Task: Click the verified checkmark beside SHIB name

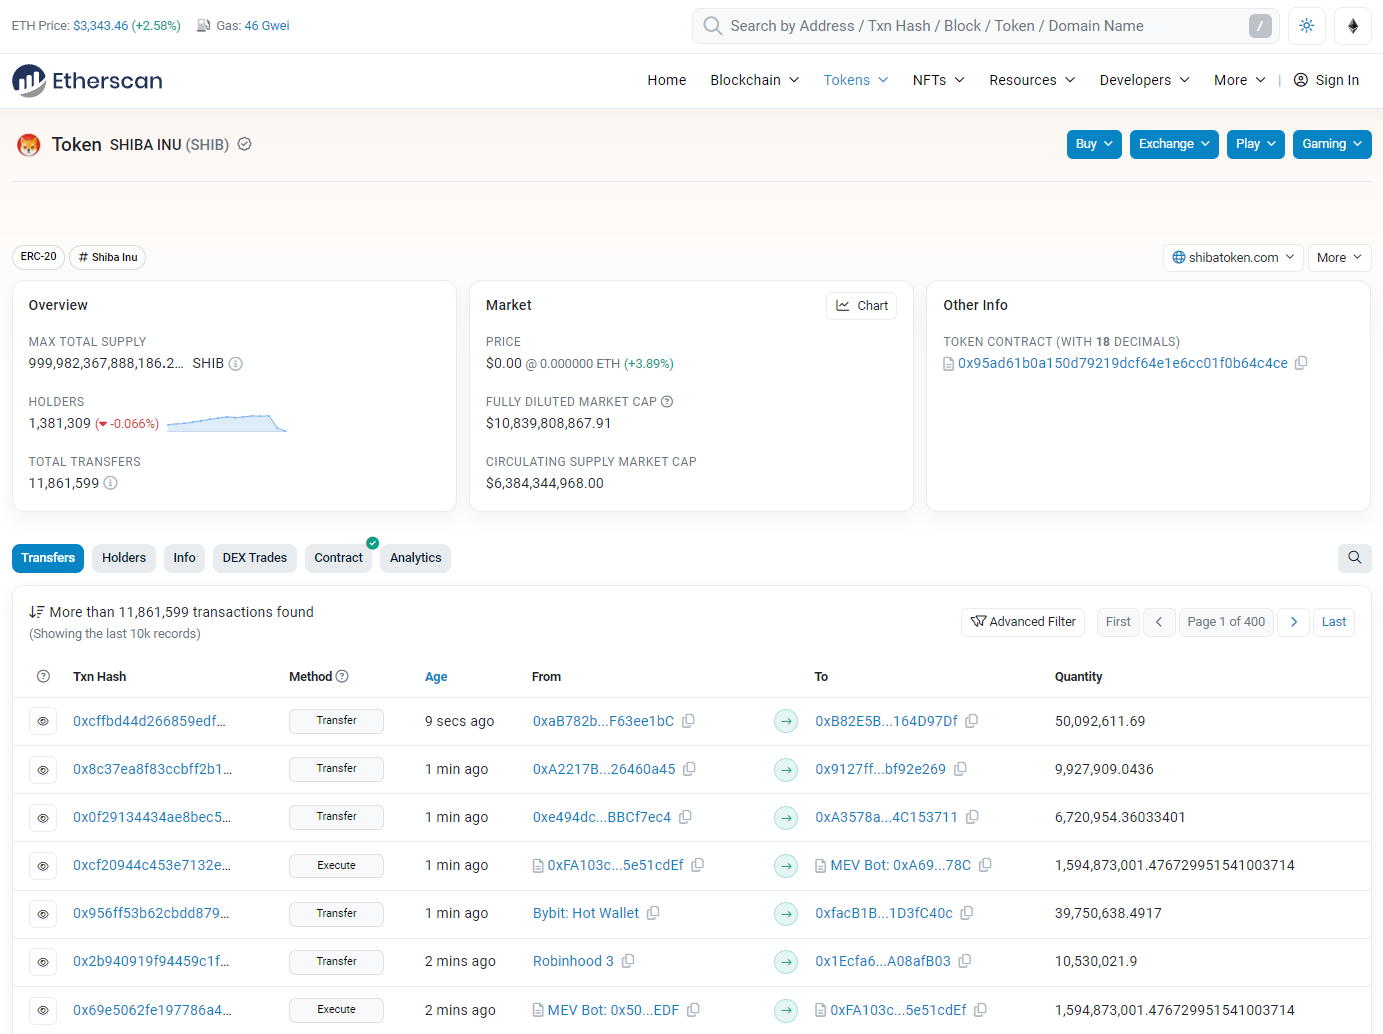Action: (244, 144)
